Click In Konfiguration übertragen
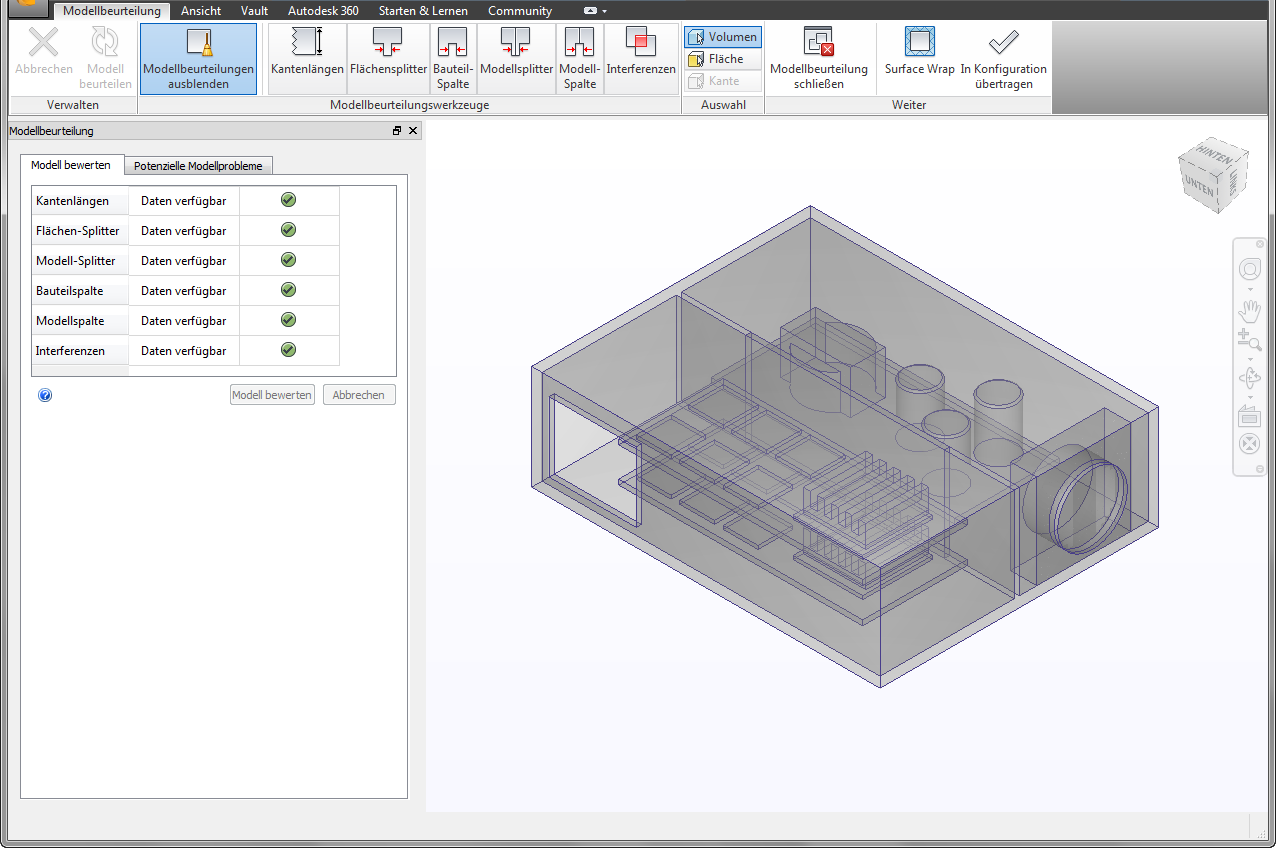1276x848 pixels. click(1004, 59)
